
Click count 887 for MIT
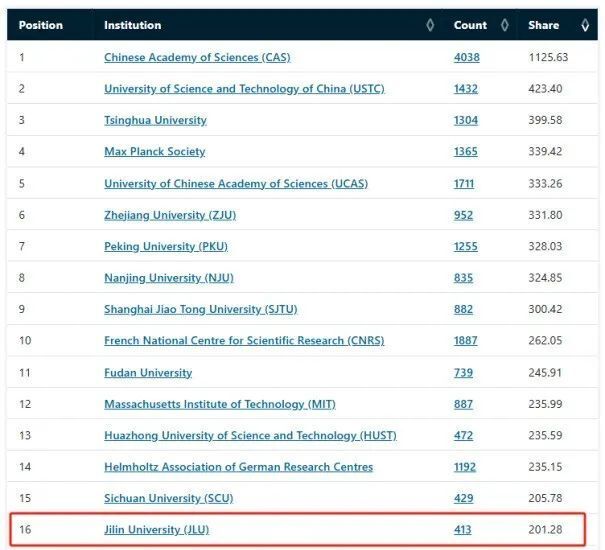[463, 404]
